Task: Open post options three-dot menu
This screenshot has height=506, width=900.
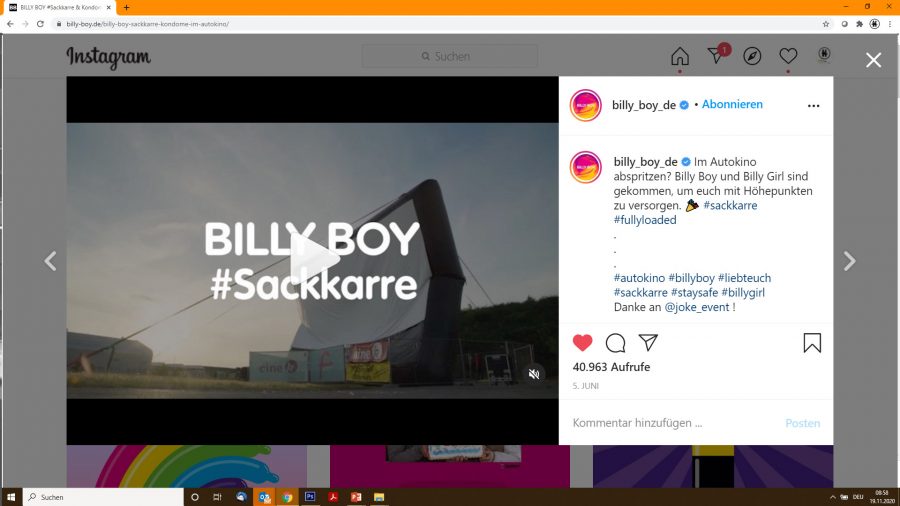Action: pyautogui.click(x=813, y=106)
